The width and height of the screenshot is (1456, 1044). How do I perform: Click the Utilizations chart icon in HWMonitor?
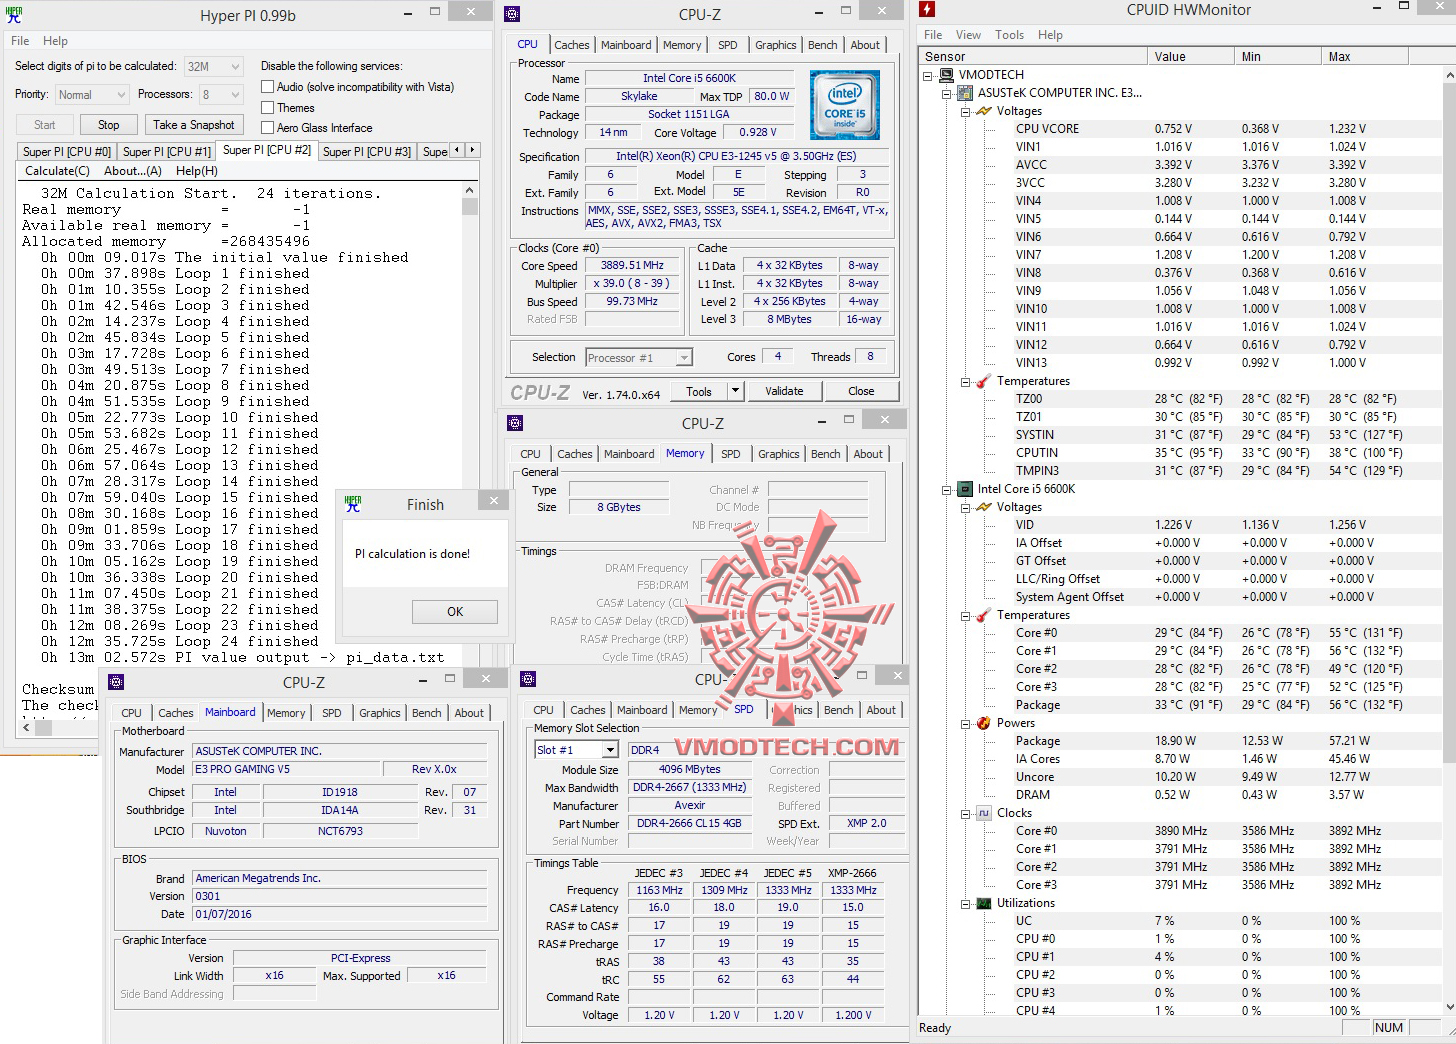(984, 903)
